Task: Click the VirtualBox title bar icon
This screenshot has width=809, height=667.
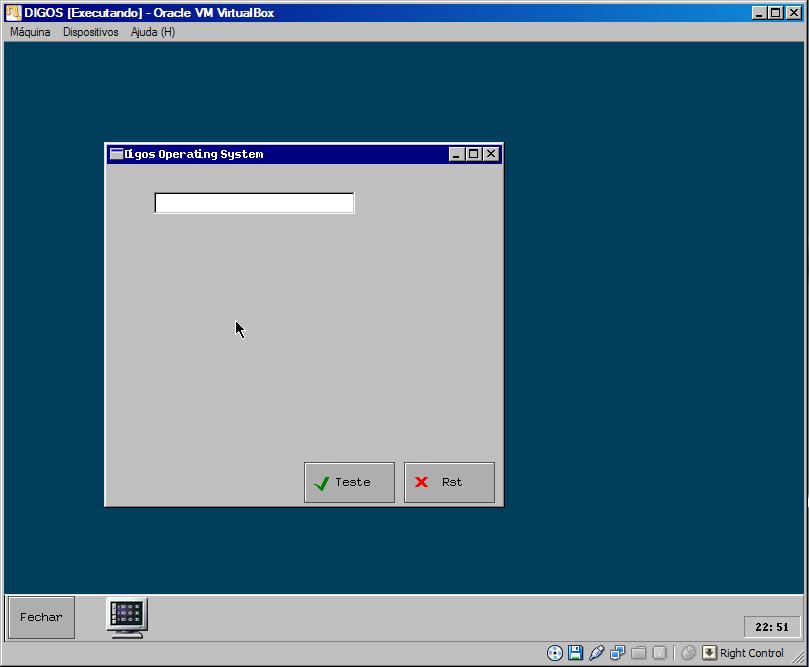Action: [13, 13]
